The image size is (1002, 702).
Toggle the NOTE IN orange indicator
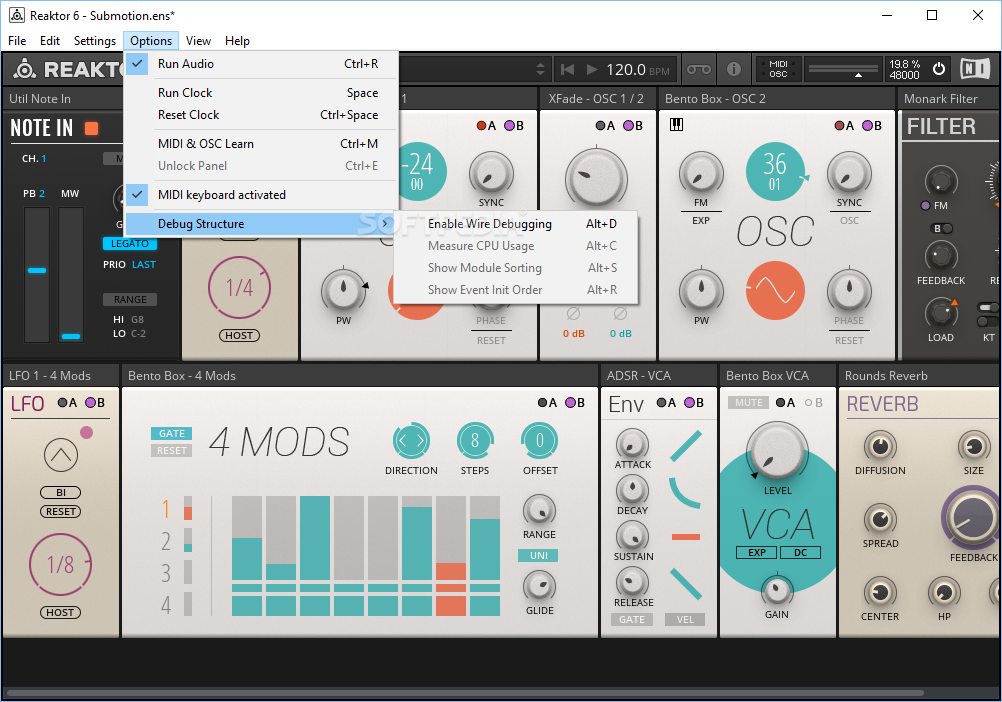click(x=91, y=128)
